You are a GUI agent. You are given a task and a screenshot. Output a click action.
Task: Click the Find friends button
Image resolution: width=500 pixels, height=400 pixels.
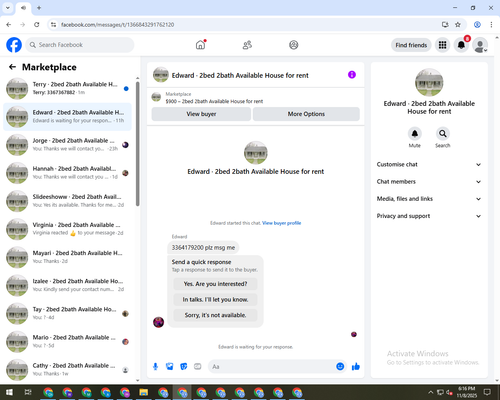point(411,45)
